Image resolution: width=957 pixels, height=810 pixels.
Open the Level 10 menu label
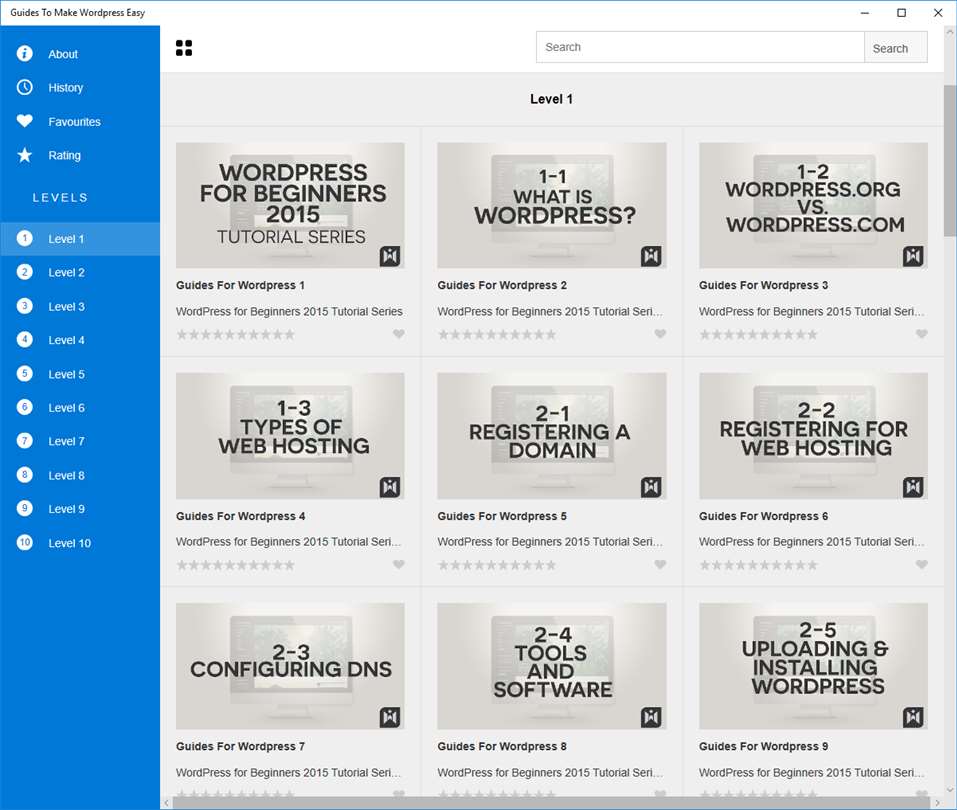click(x=70, y=543)
